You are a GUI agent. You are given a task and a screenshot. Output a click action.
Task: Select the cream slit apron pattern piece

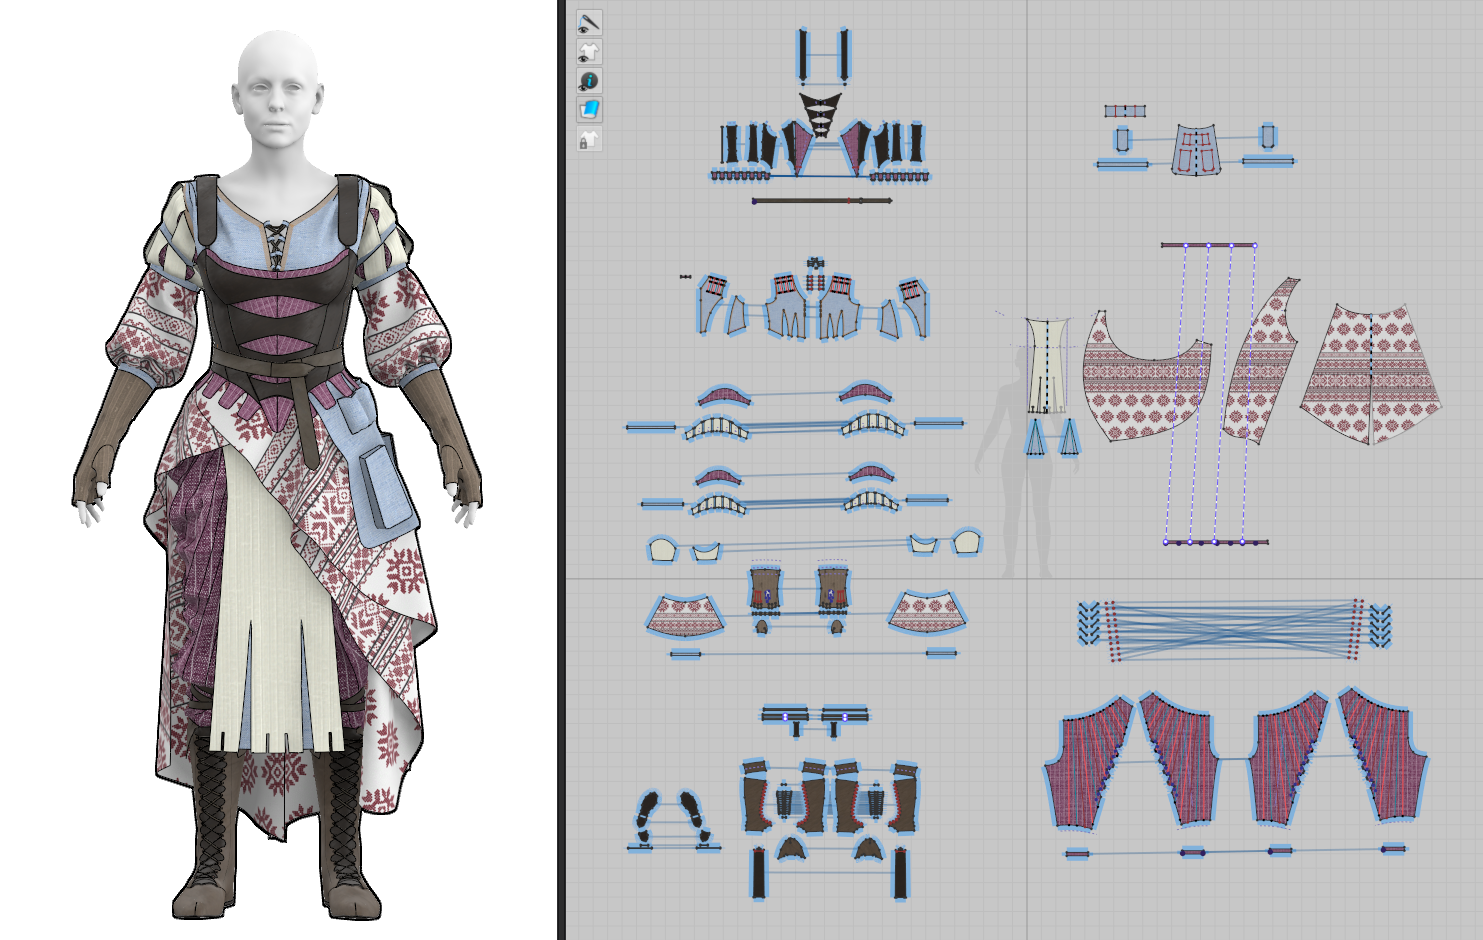[1046, 365]
